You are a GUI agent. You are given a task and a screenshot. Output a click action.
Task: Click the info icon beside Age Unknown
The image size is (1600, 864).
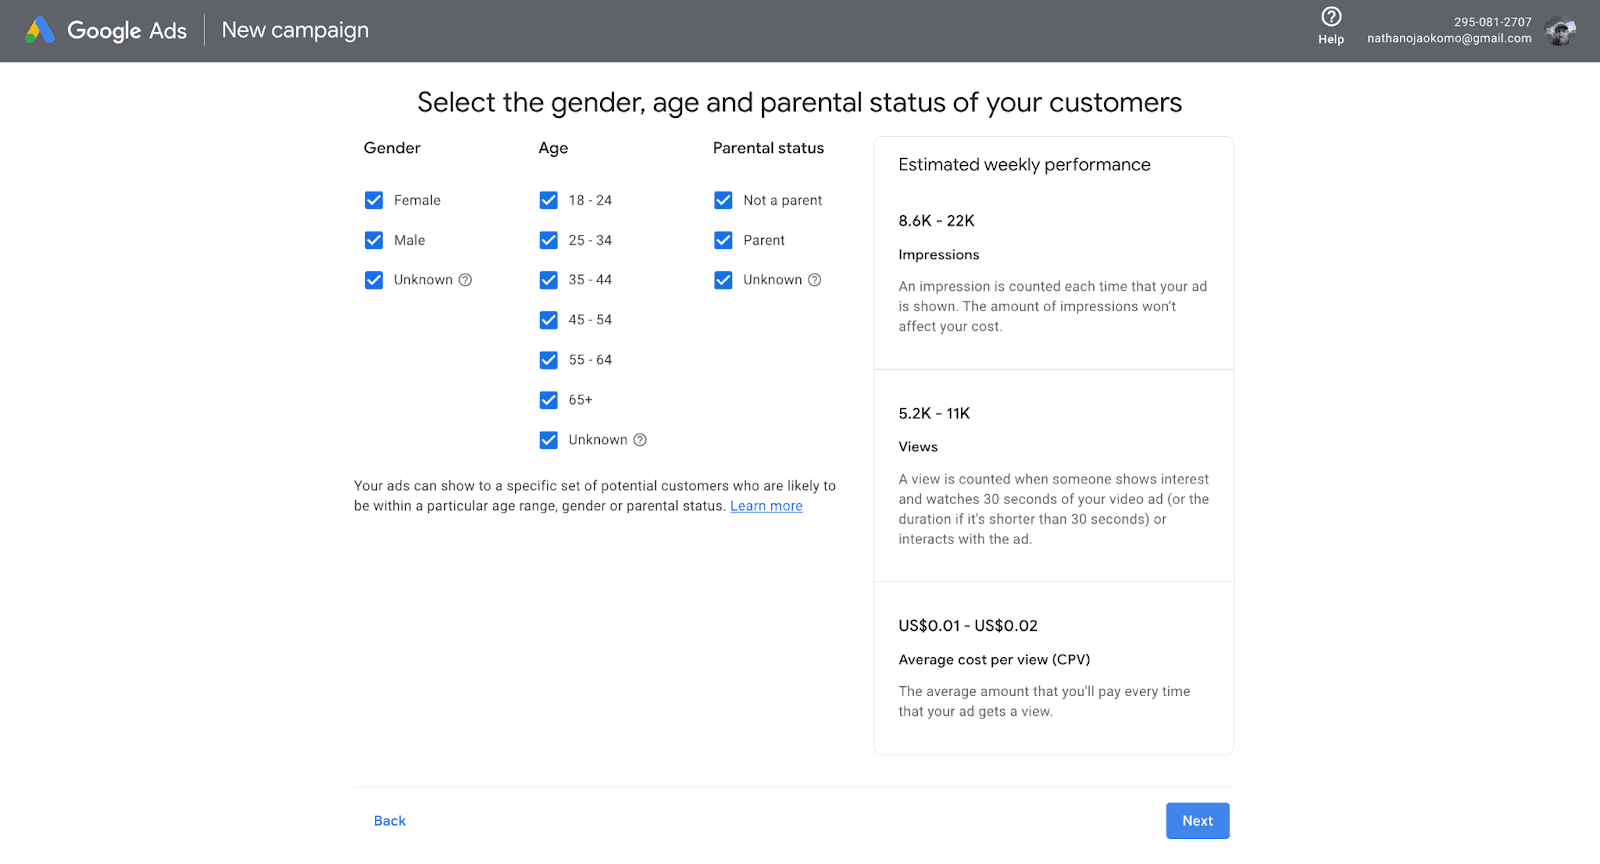(640, 440)
